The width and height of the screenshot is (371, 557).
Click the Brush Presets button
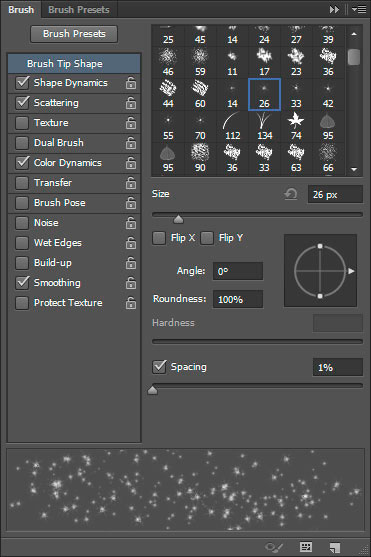coord(74,34)
